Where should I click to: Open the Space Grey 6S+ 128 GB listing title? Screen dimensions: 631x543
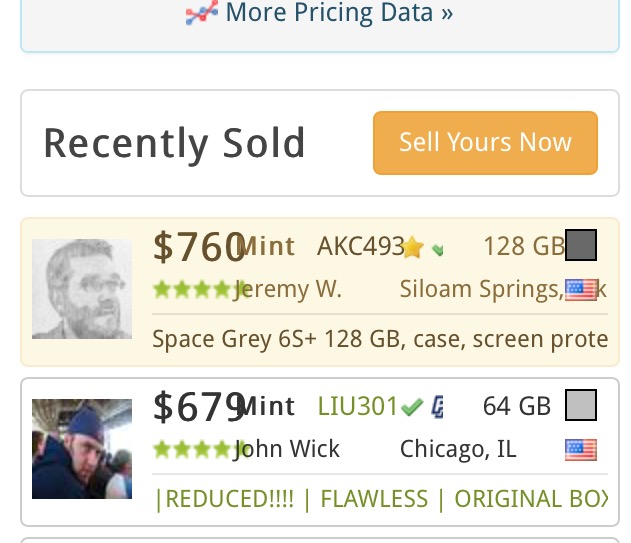click(380, 339)
